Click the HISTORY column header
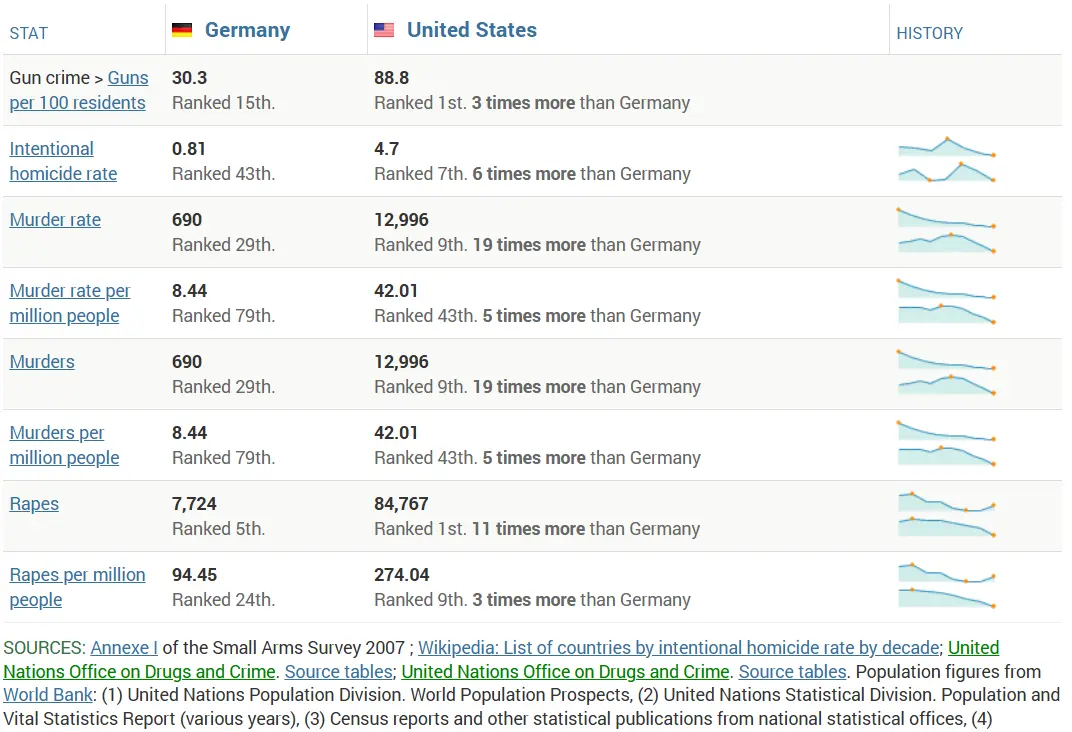 pos(929,33)
